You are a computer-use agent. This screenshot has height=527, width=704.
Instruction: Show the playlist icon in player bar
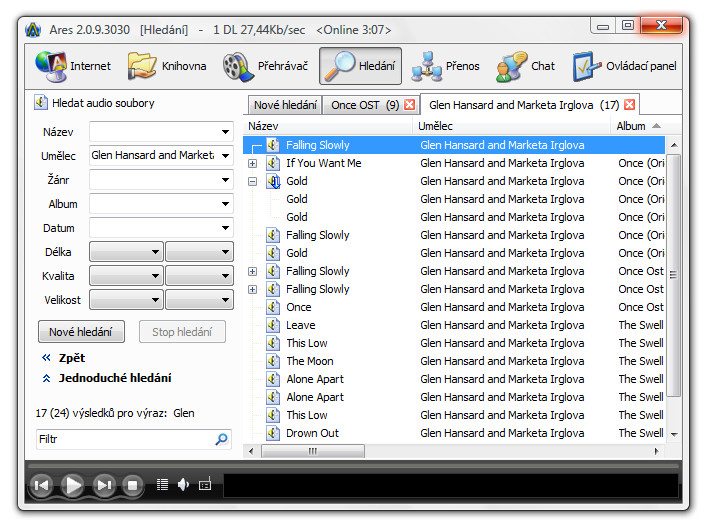(x=163, y=484)
